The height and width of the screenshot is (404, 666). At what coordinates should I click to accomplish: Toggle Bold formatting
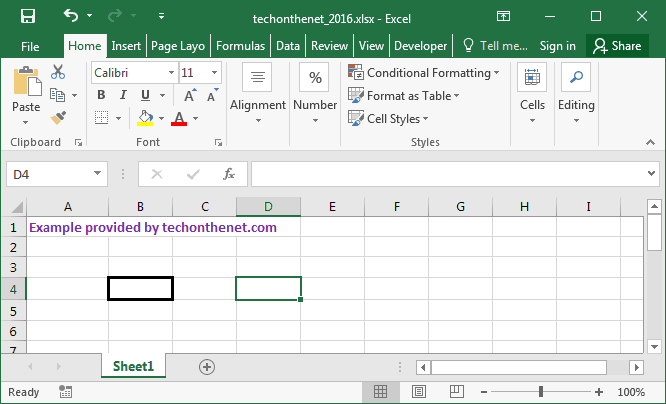[x=101, y=95]
